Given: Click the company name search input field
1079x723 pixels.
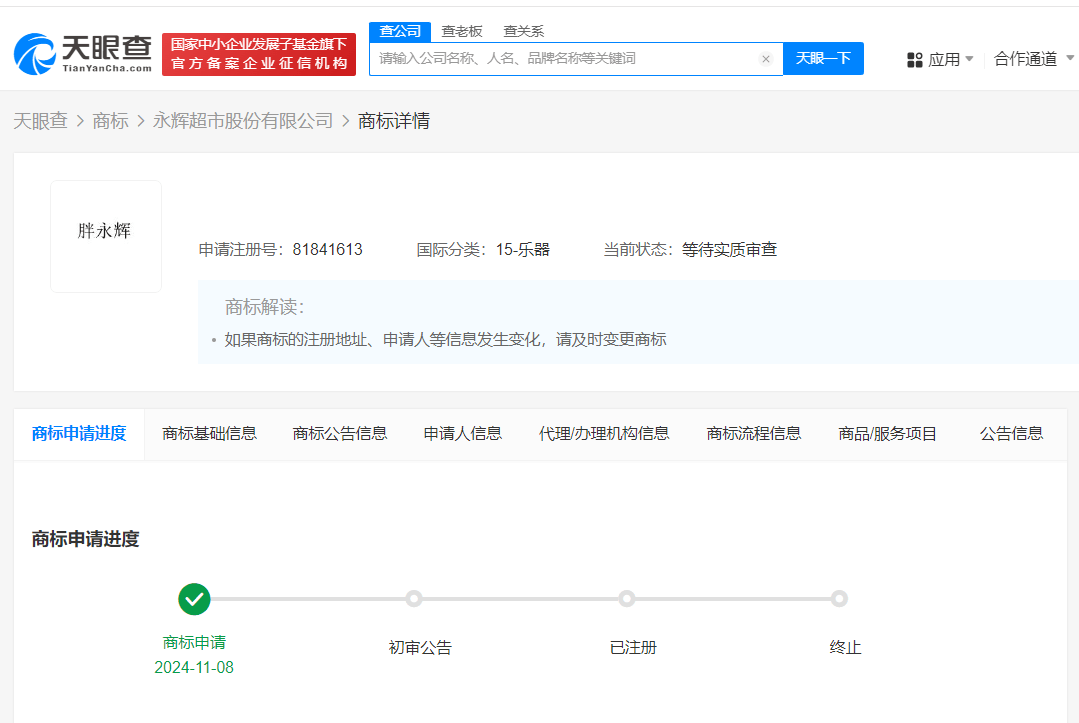Looking at the screenshot, I should [x=565, y=59].
